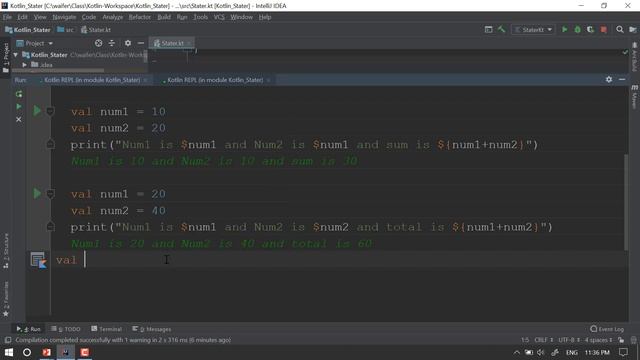Open the TODO tool window
The width and height of the screenshot is (640, 360).
65,329
